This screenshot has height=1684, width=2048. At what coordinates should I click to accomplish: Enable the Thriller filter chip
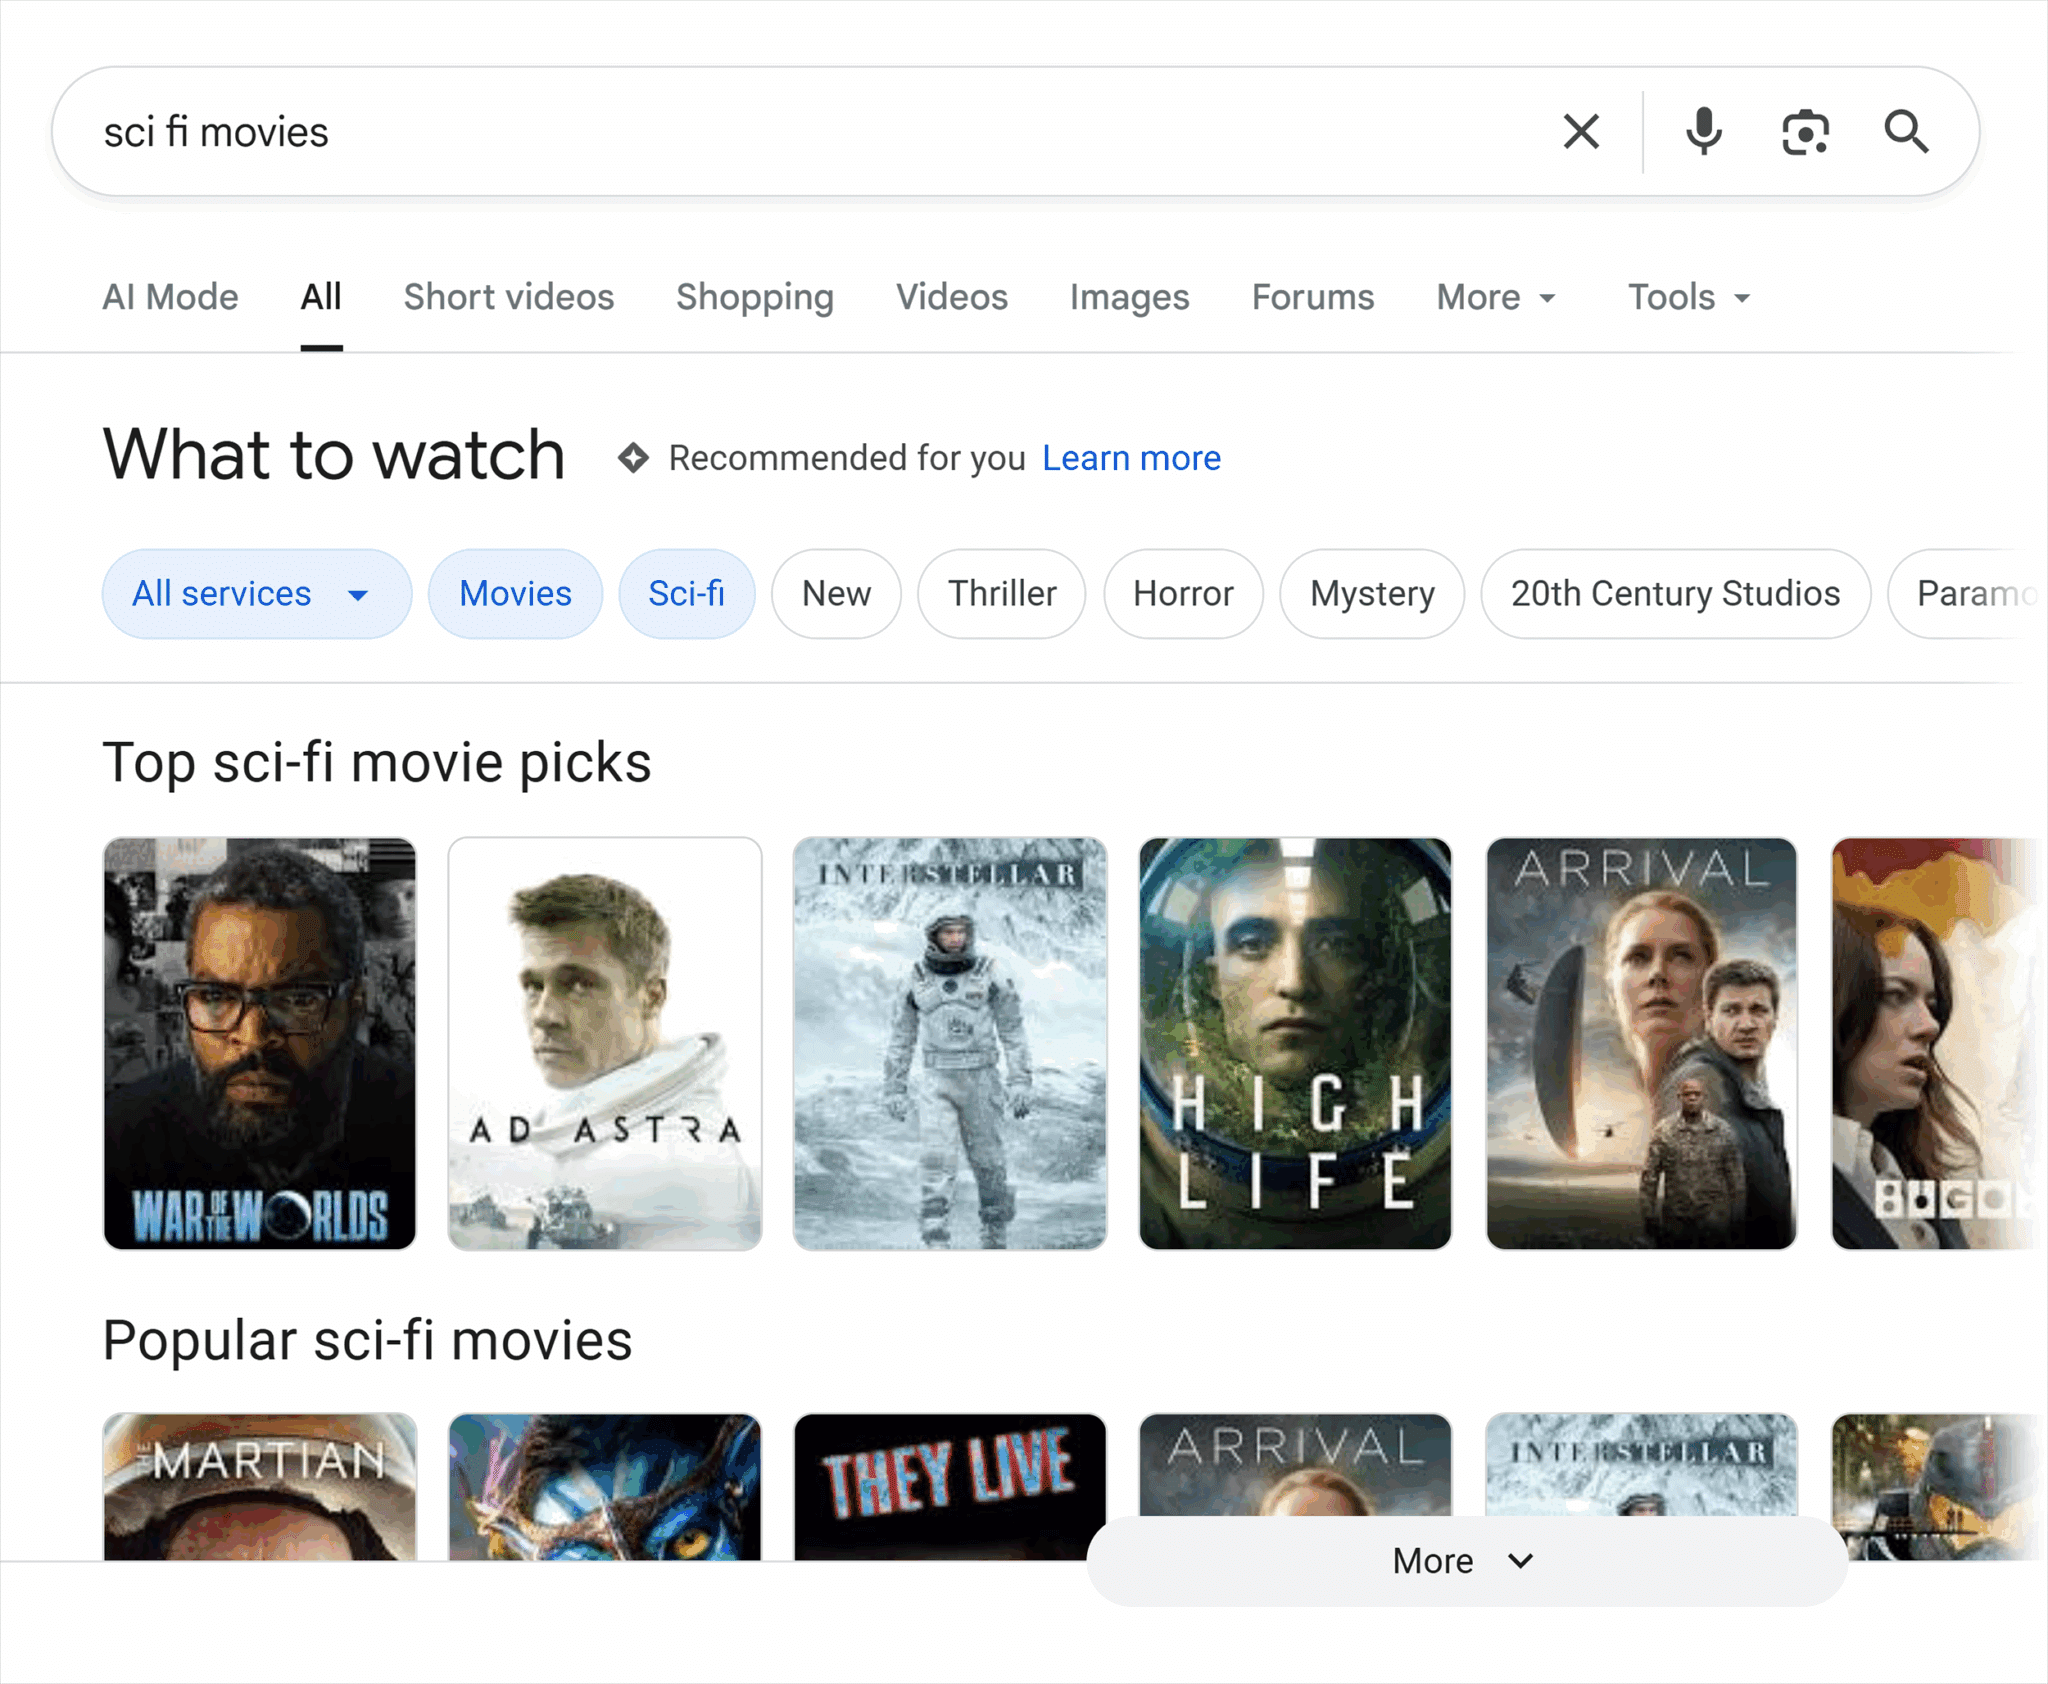click(1002, 594)
